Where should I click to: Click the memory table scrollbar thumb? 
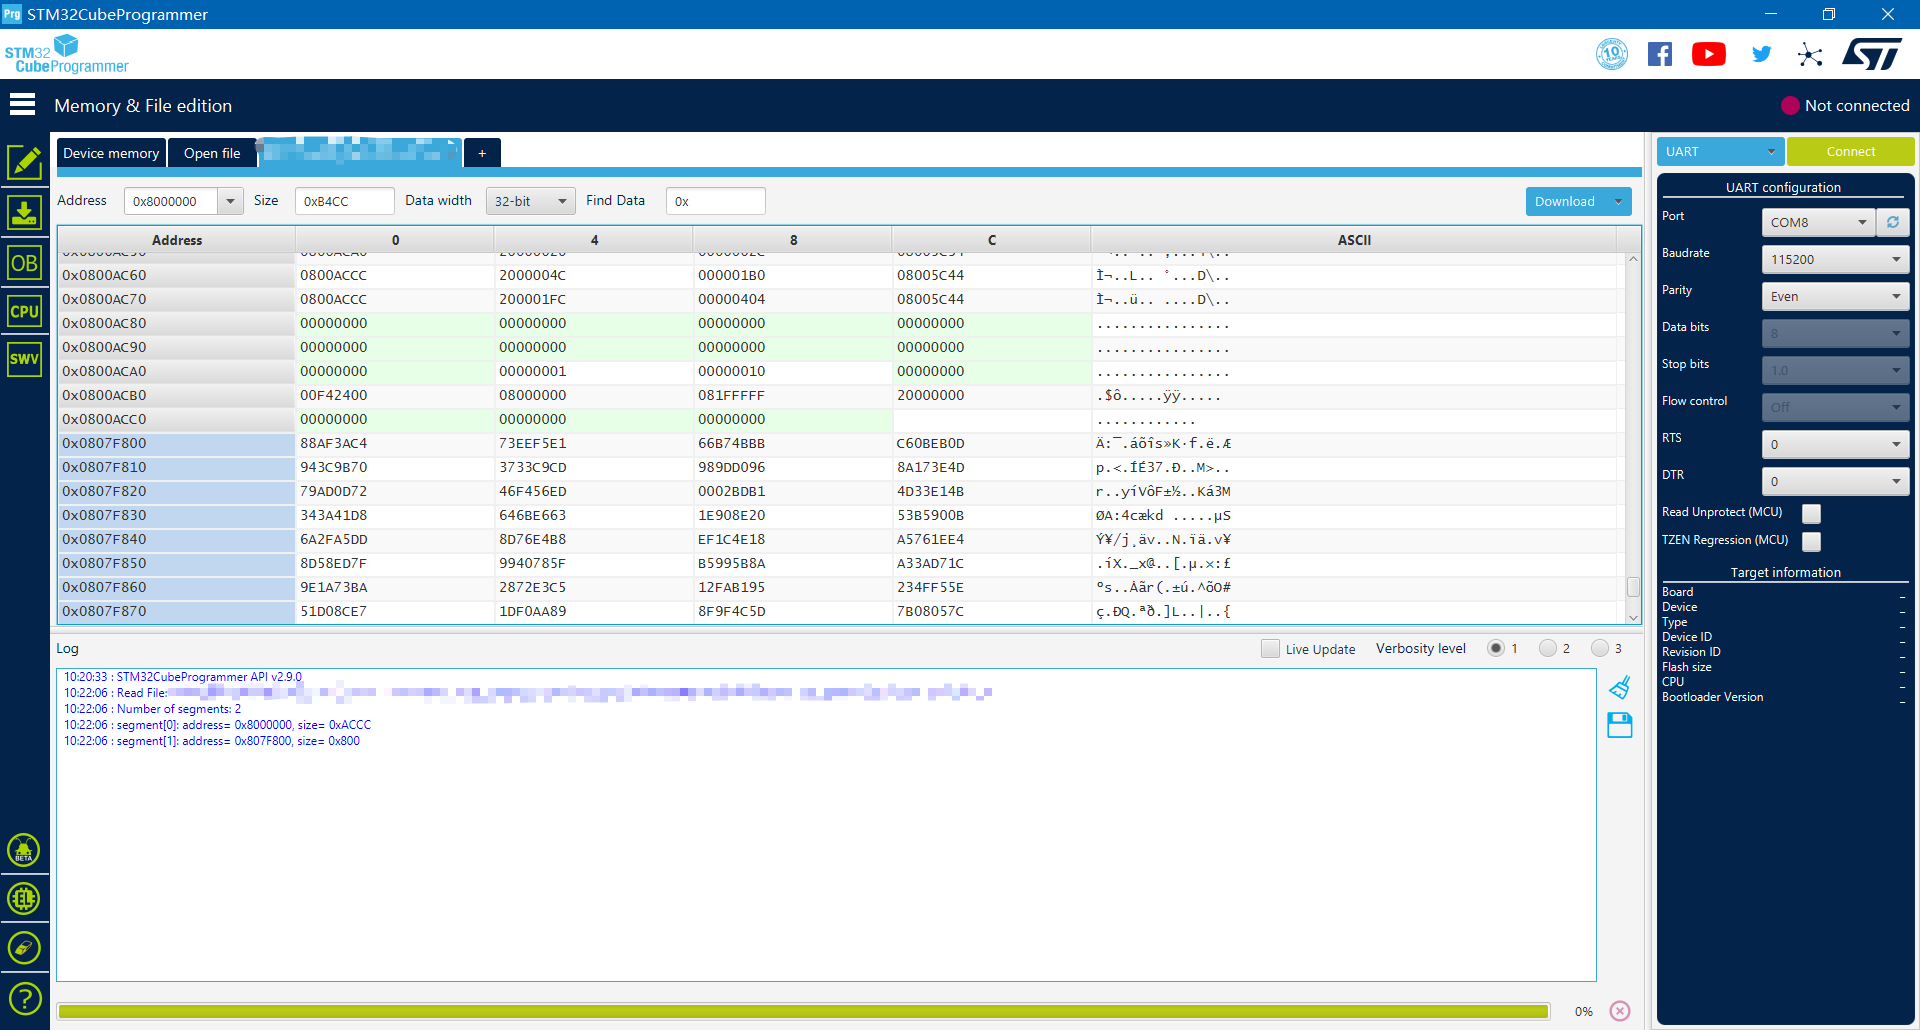click(1633, 586)
